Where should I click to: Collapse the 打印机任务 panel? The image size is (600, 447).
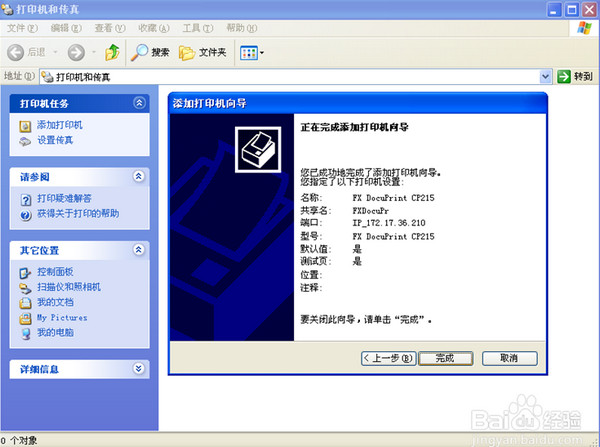click(x=139, y=103)
